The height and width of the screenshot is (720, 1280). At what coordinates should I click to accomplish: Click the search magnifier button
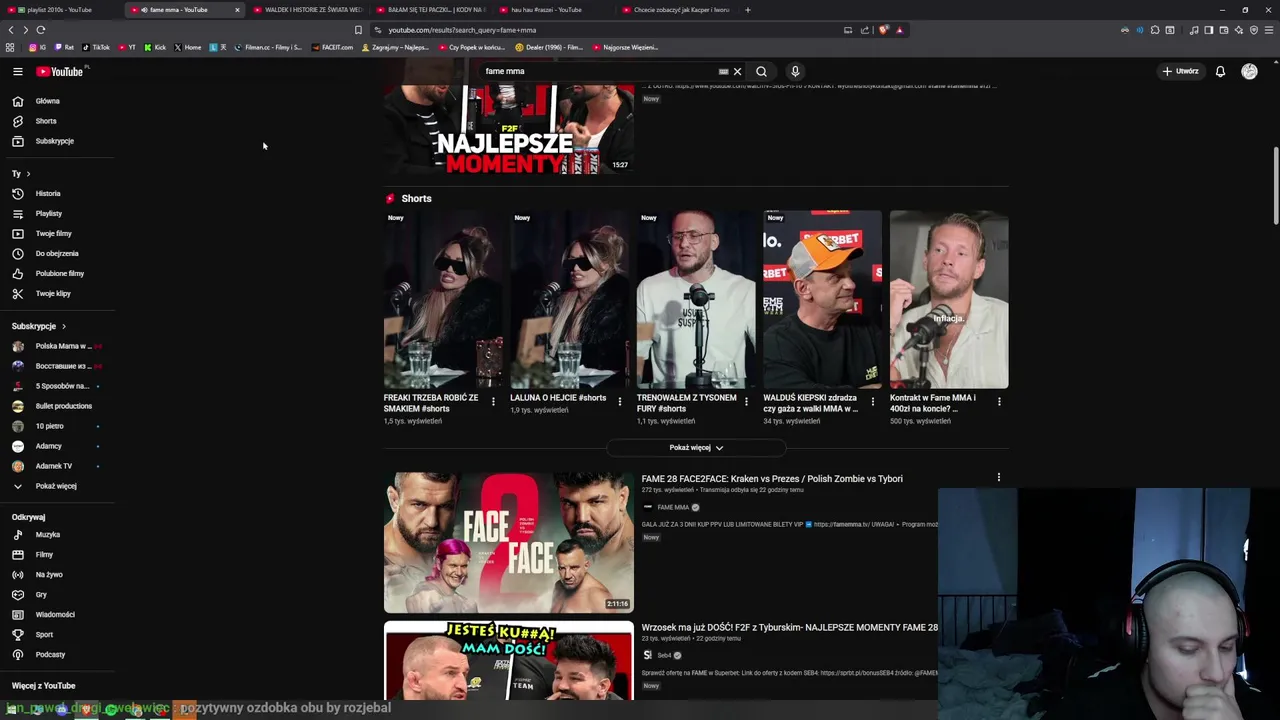click(761, 71)
